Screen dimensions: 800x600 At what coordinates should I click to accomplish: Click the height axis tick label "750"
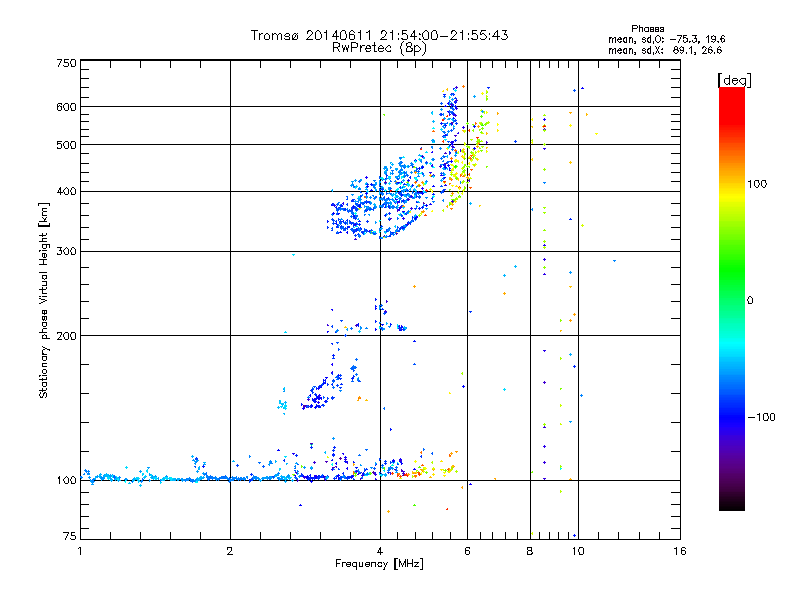(67, 63)
